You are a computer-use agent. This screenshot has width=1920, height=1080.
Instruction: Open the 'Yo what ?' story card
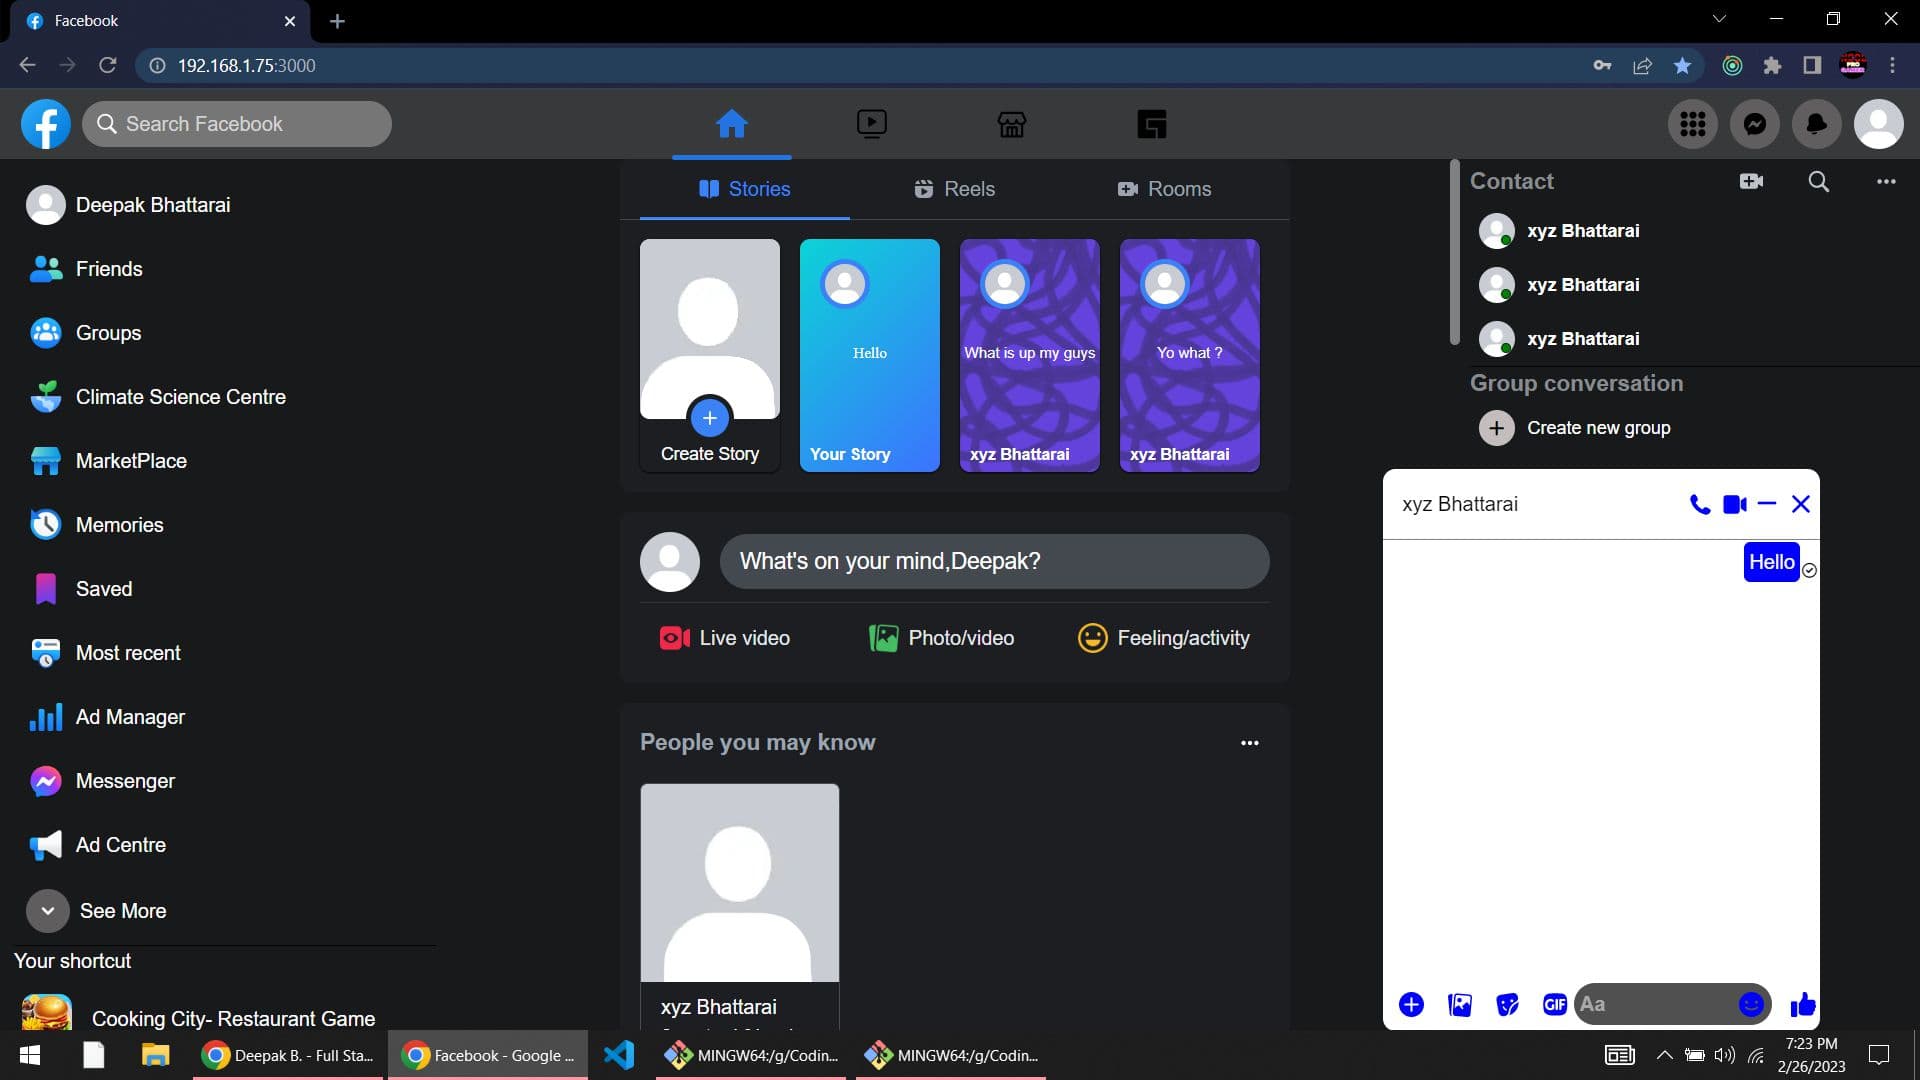(1190, 355)
